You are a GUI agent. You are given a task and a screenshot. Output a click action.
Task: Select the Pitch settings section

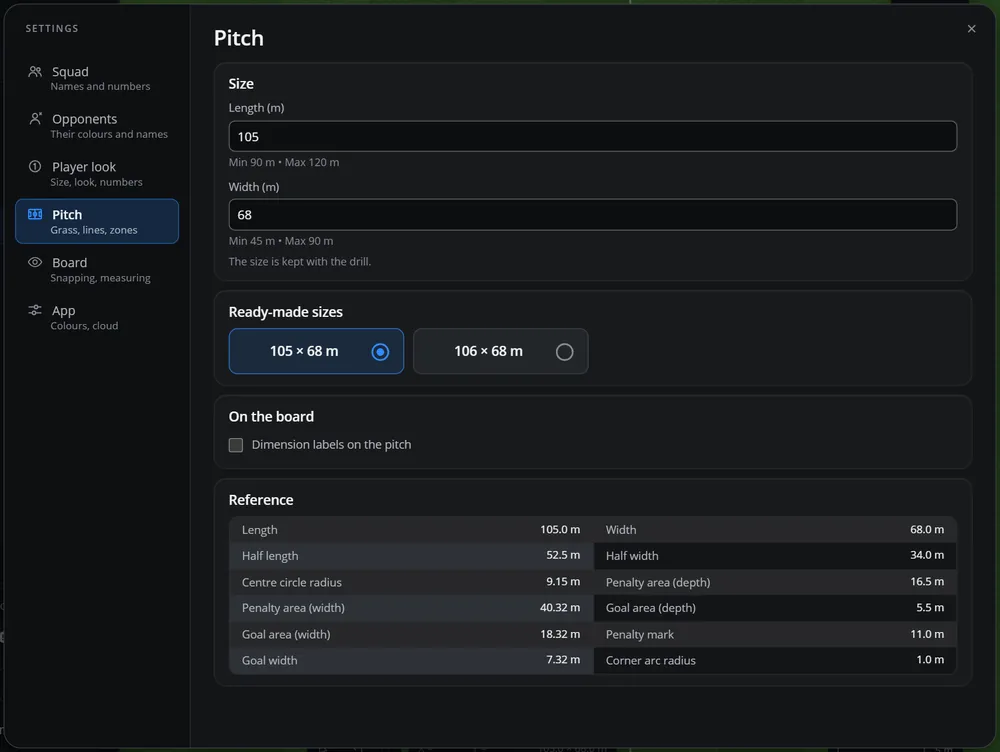coord(97,221)
